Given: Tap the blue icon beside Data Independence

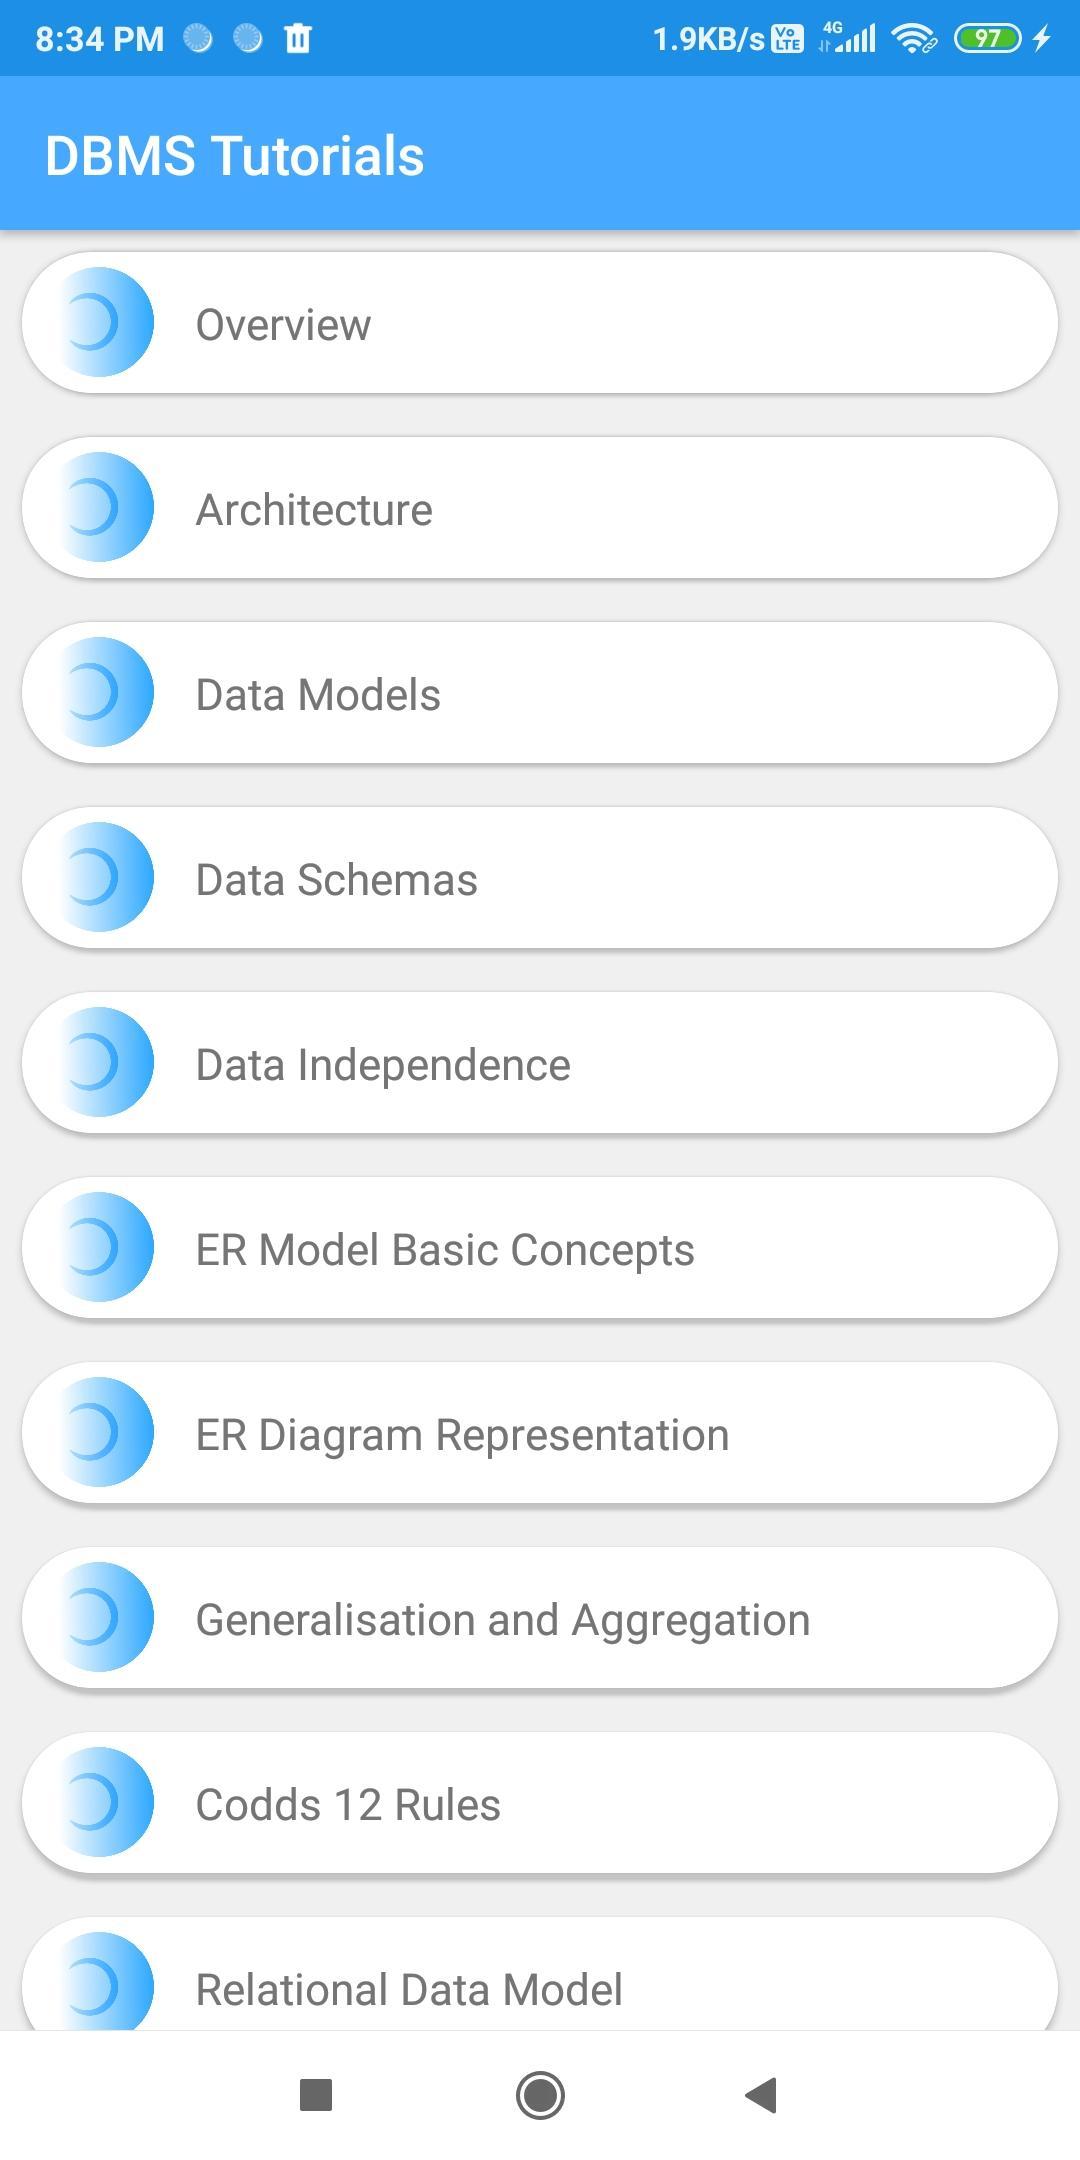Looking at the screenshot, I should click(x=101, y=1062).
